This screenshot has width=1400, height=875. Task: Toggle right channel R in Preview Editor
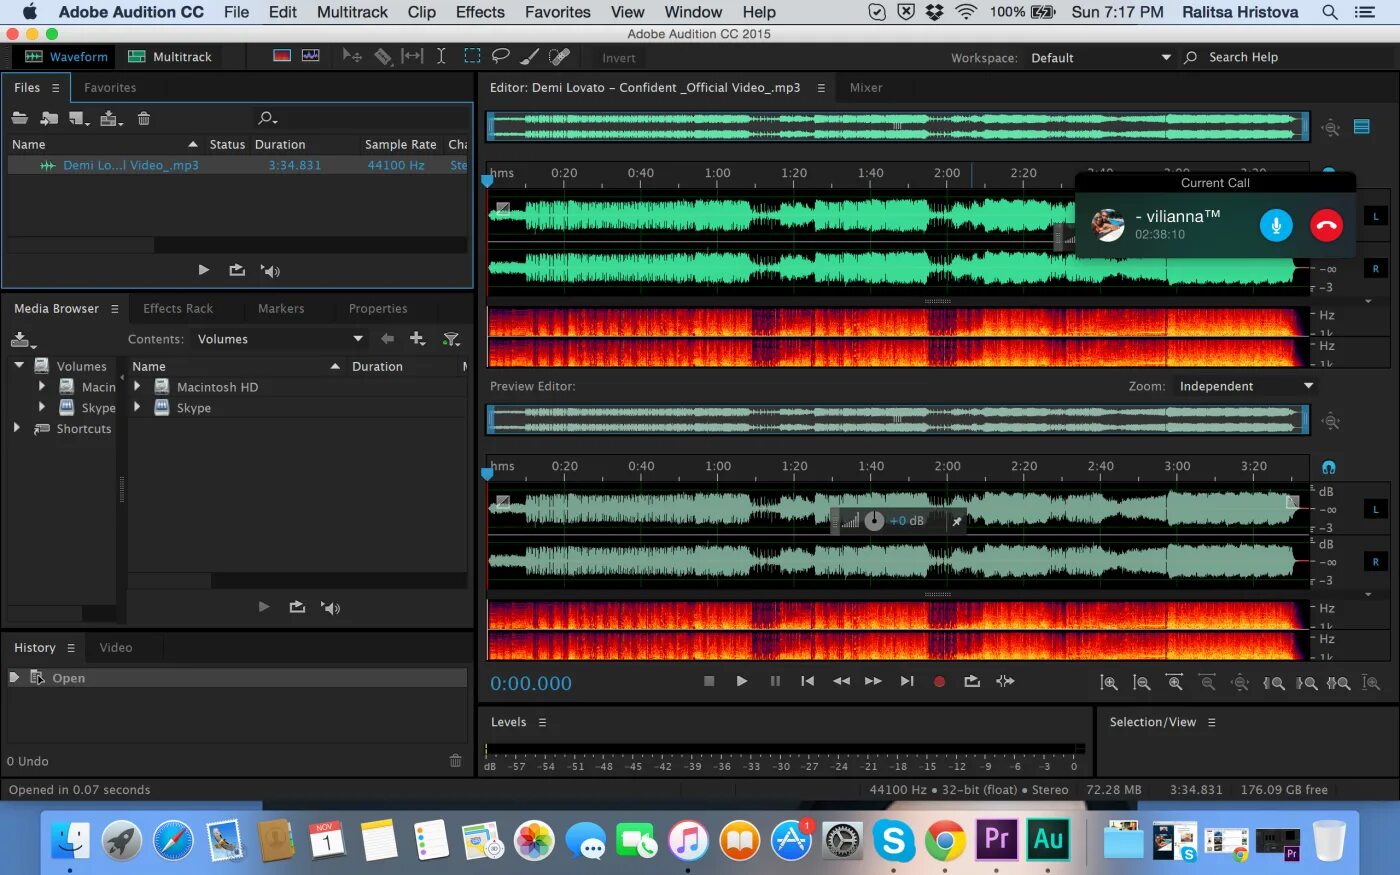1376,561
